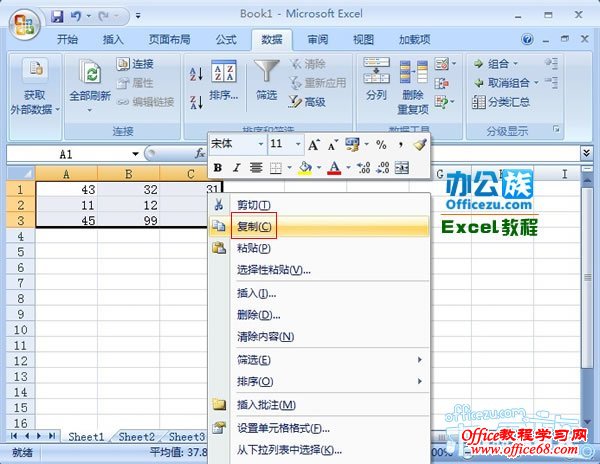The image size is (600, 464).
Task: Center align text in mini toolbar
Action: [x=256, y=168]
